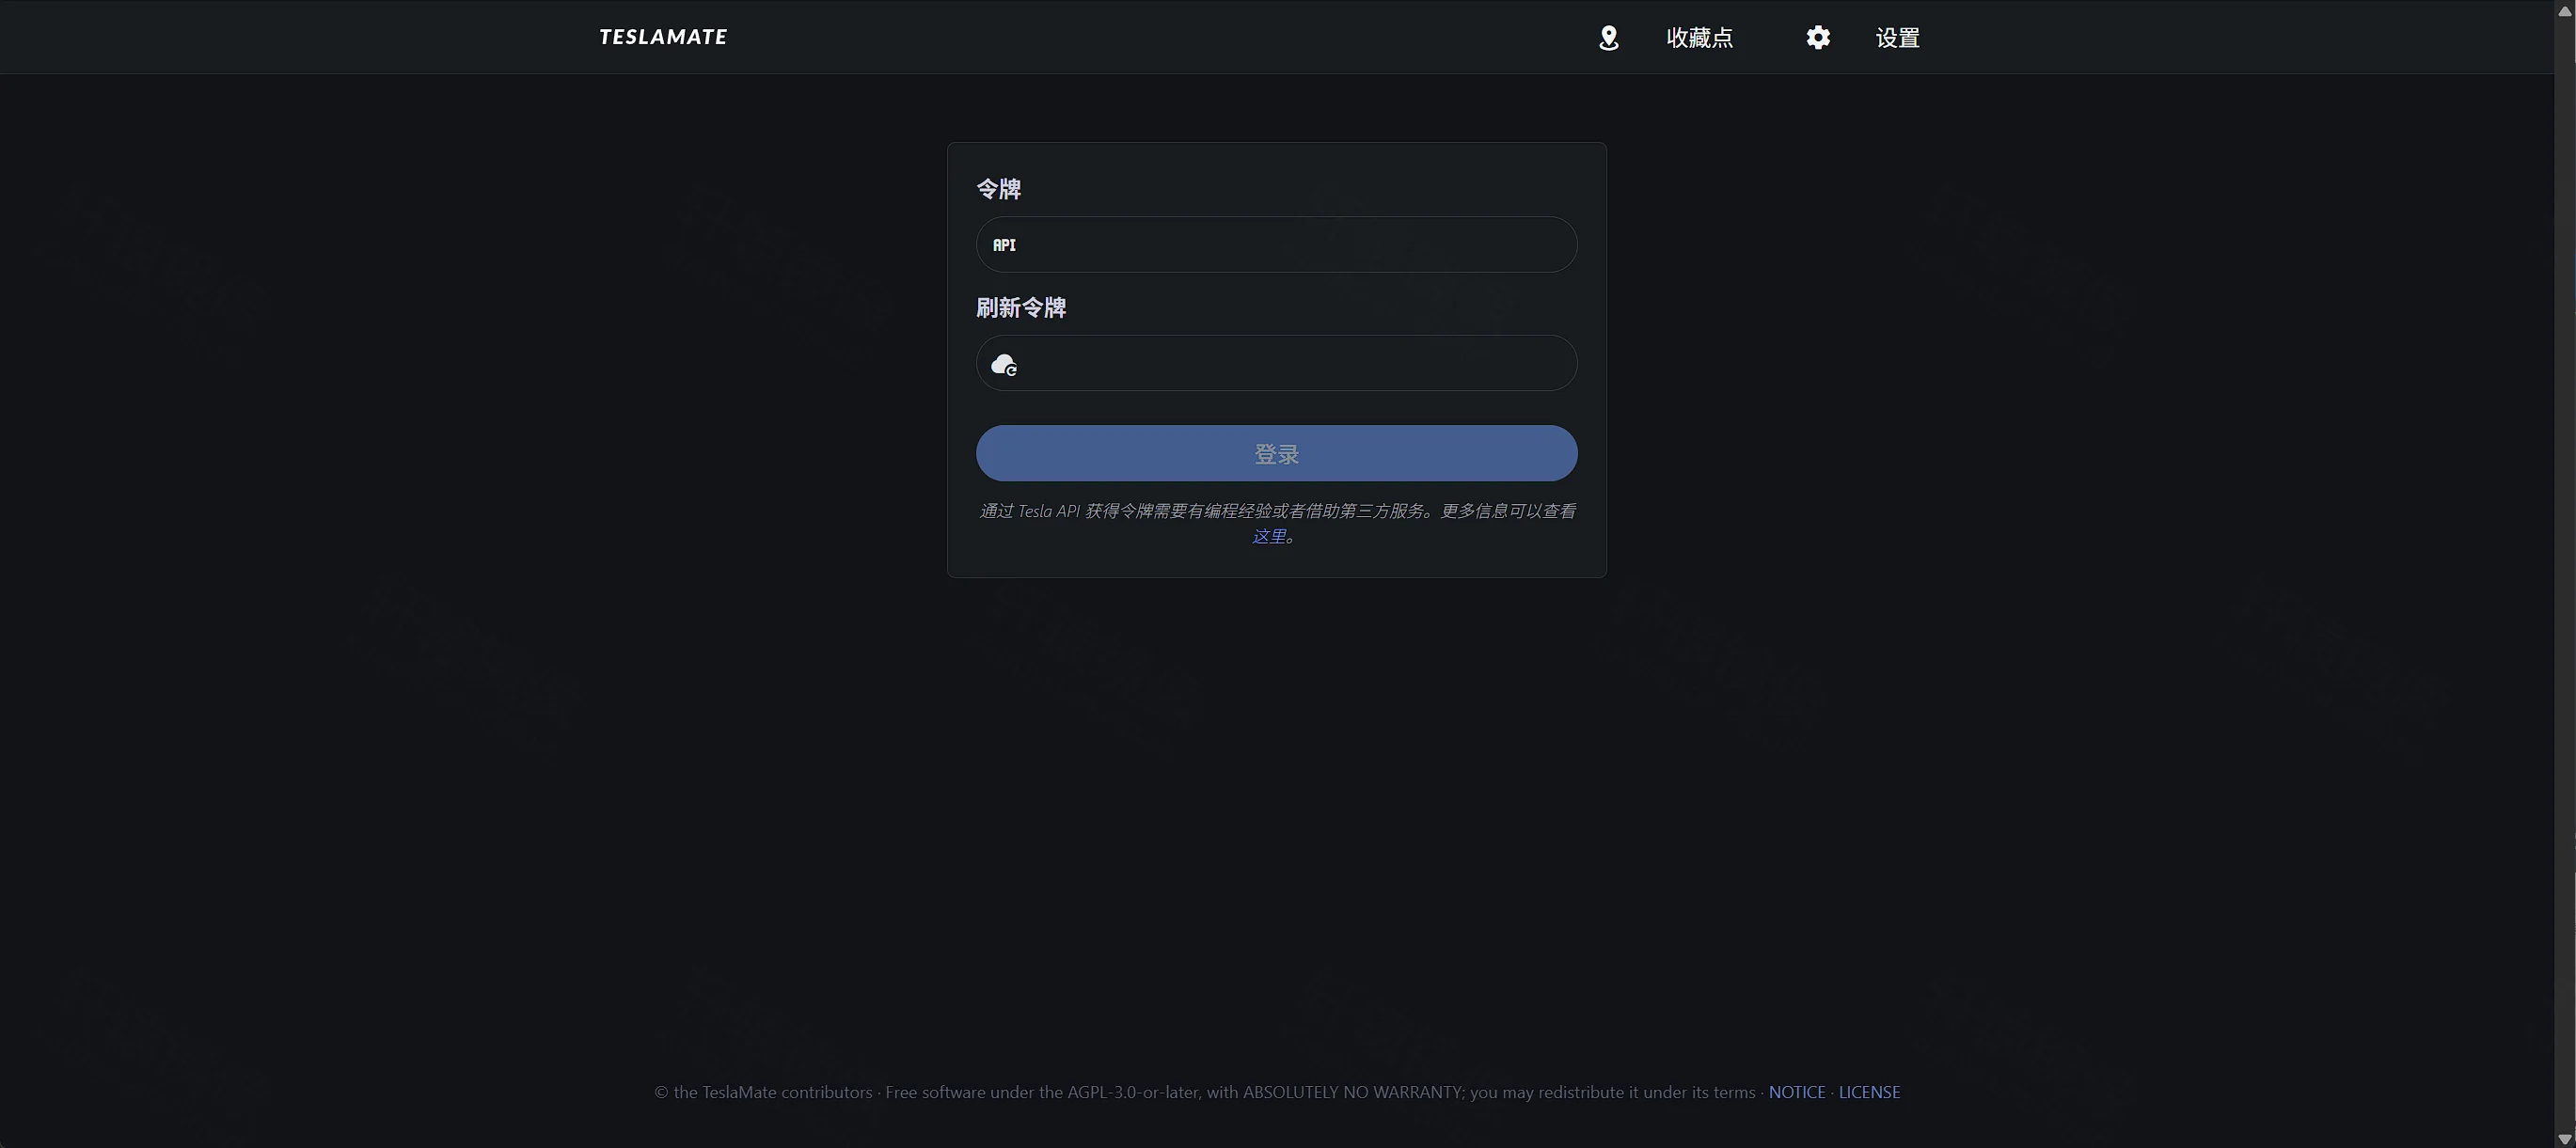The image size is (2576, 1148).
Task: Focus the 令牌 API token input field
Action: [x=1277, y=244]
